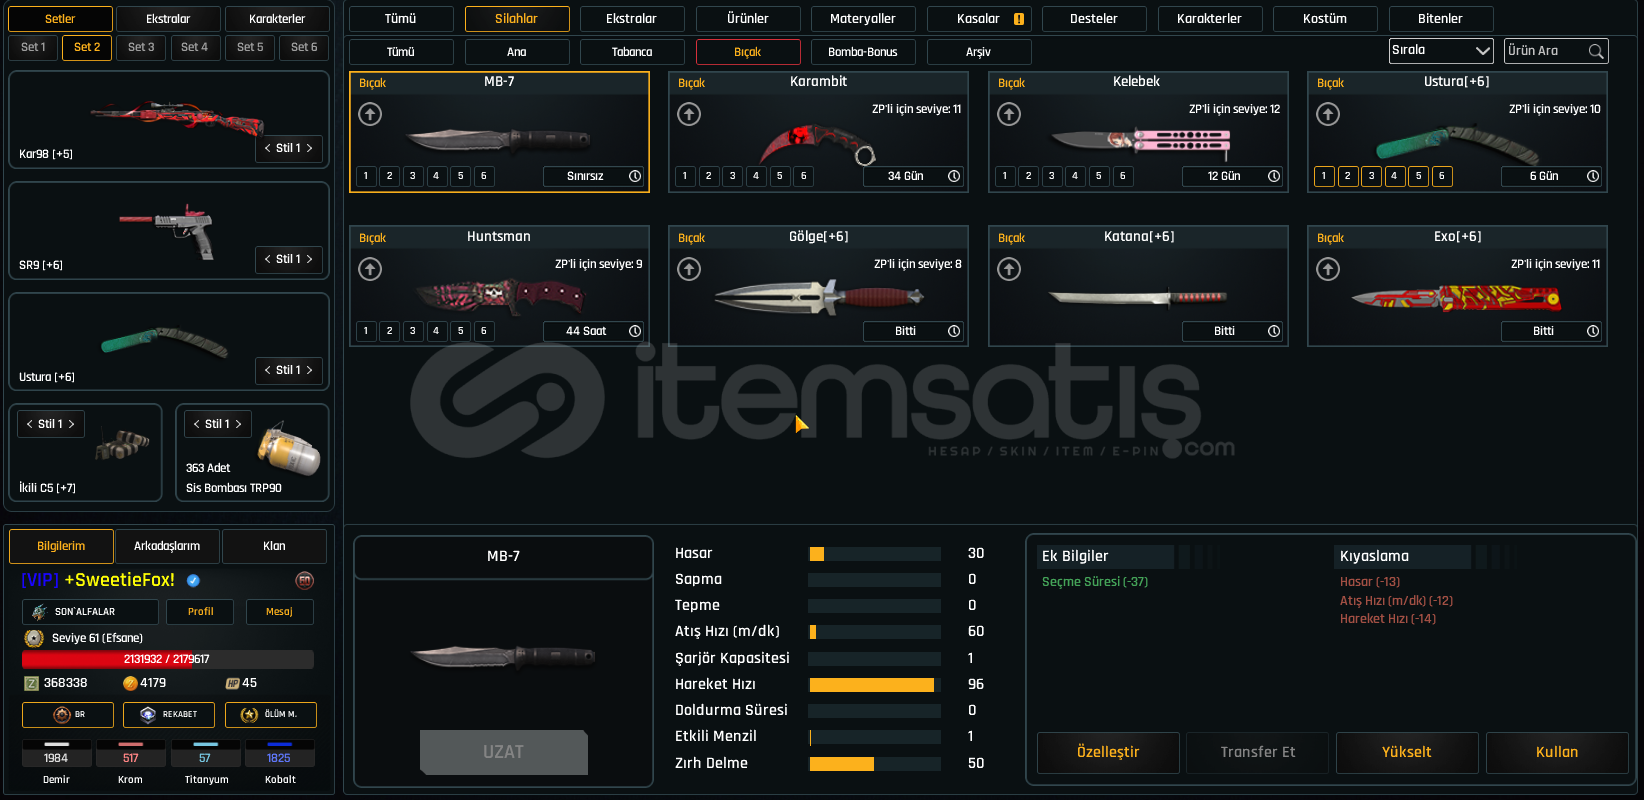This screenshot has height=800, width=1644.
Task: Click the upgrade arrow icon on the Karambit card
Action: 689,115
